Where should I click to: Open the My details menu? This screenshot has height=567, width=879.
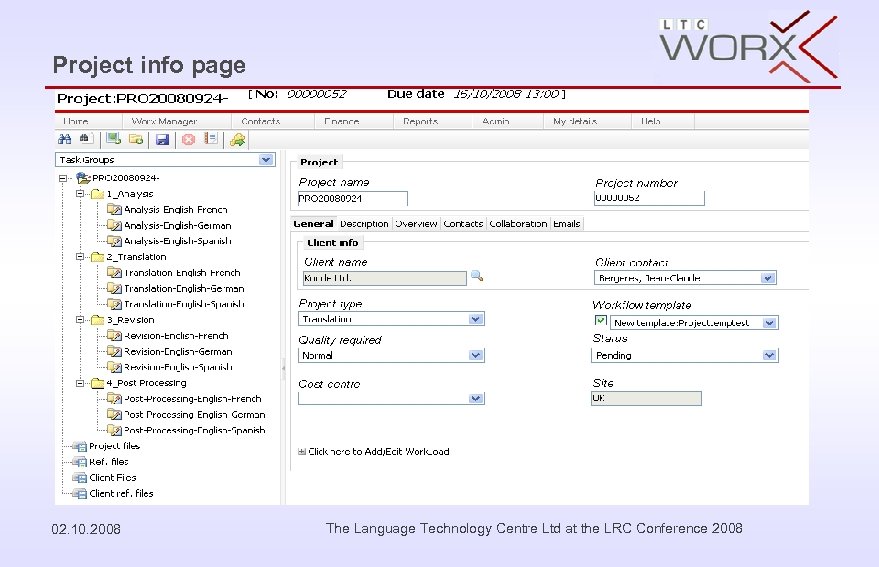[x=575, y=121]
